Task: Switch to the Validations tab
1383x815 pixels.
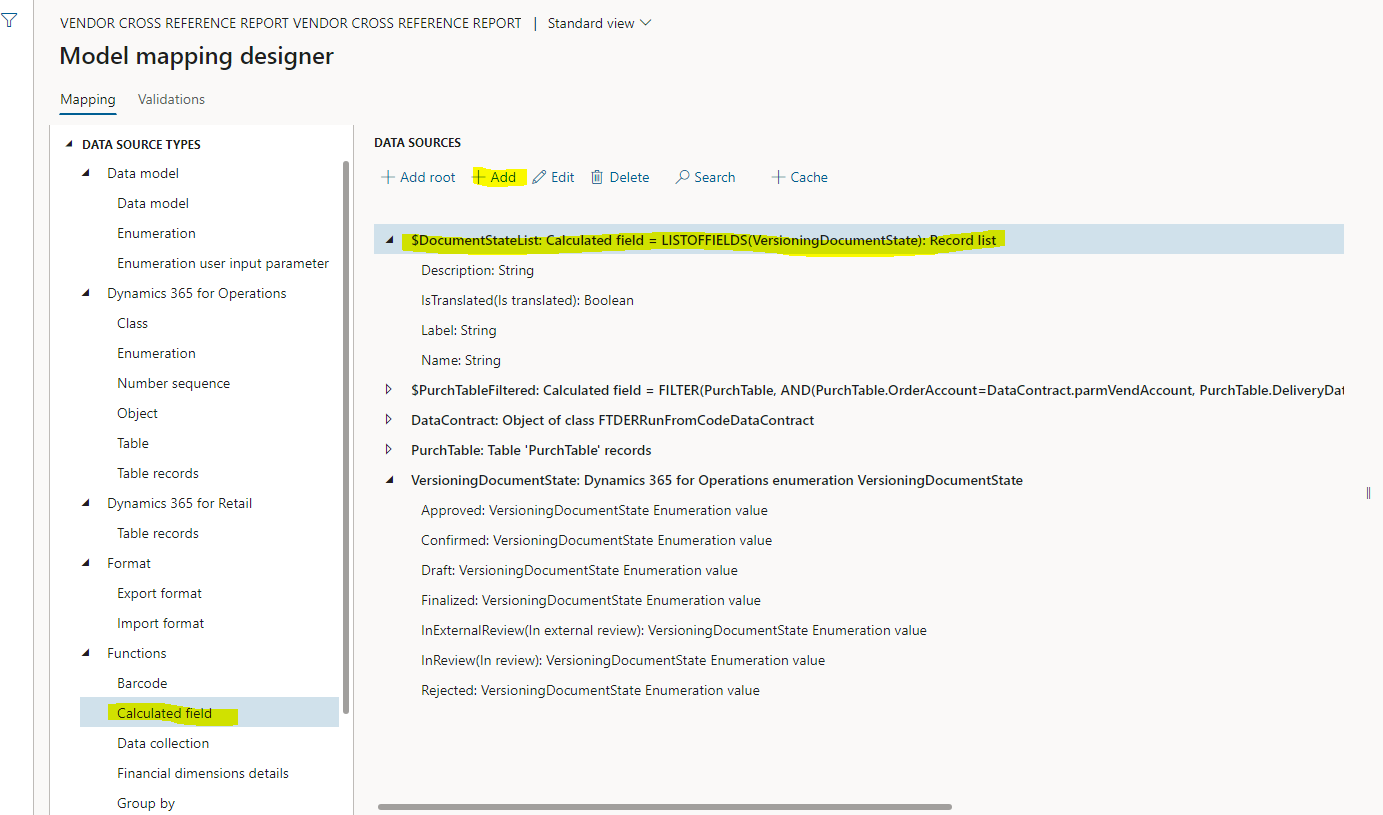Action: (171, 99)
